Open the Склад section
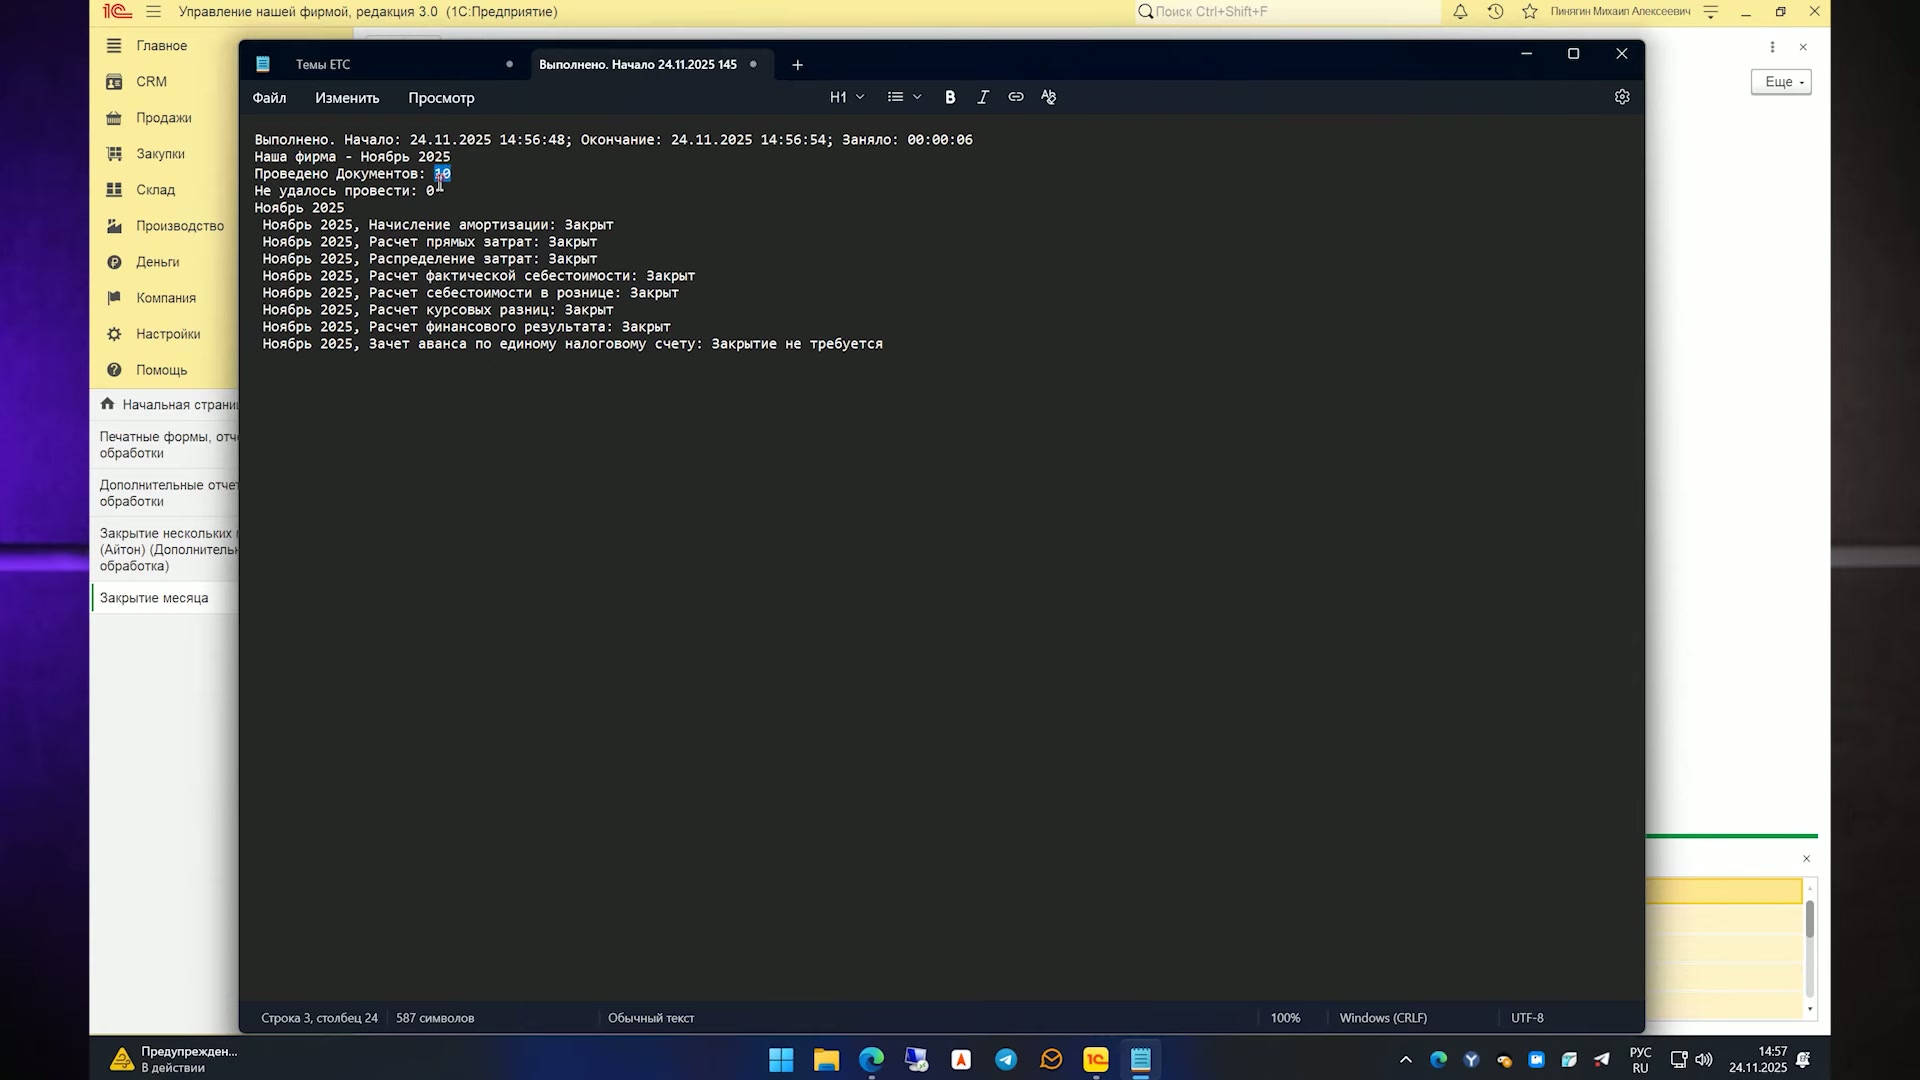Image resolution: width=1920 pixels, height=1080 pixels. pyautogui.click(x=155, y=190)
